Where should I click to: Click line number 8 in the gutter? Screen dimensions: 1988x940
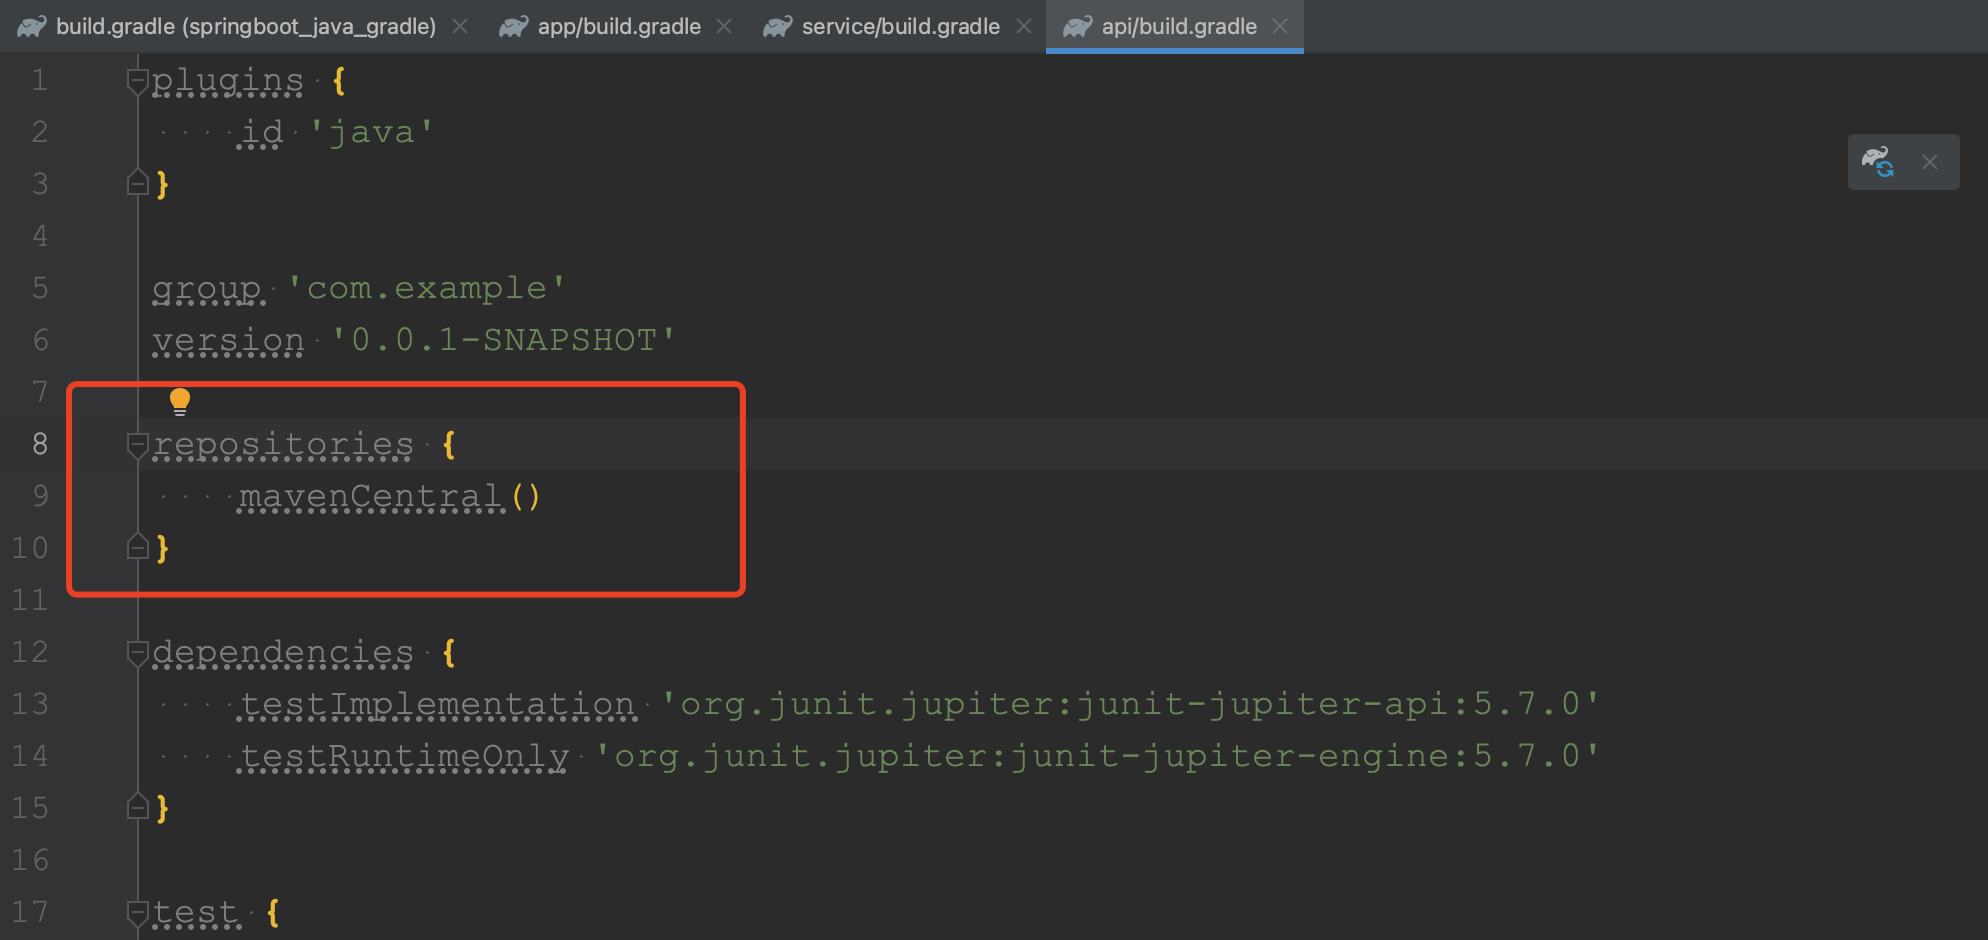point(40,444)
